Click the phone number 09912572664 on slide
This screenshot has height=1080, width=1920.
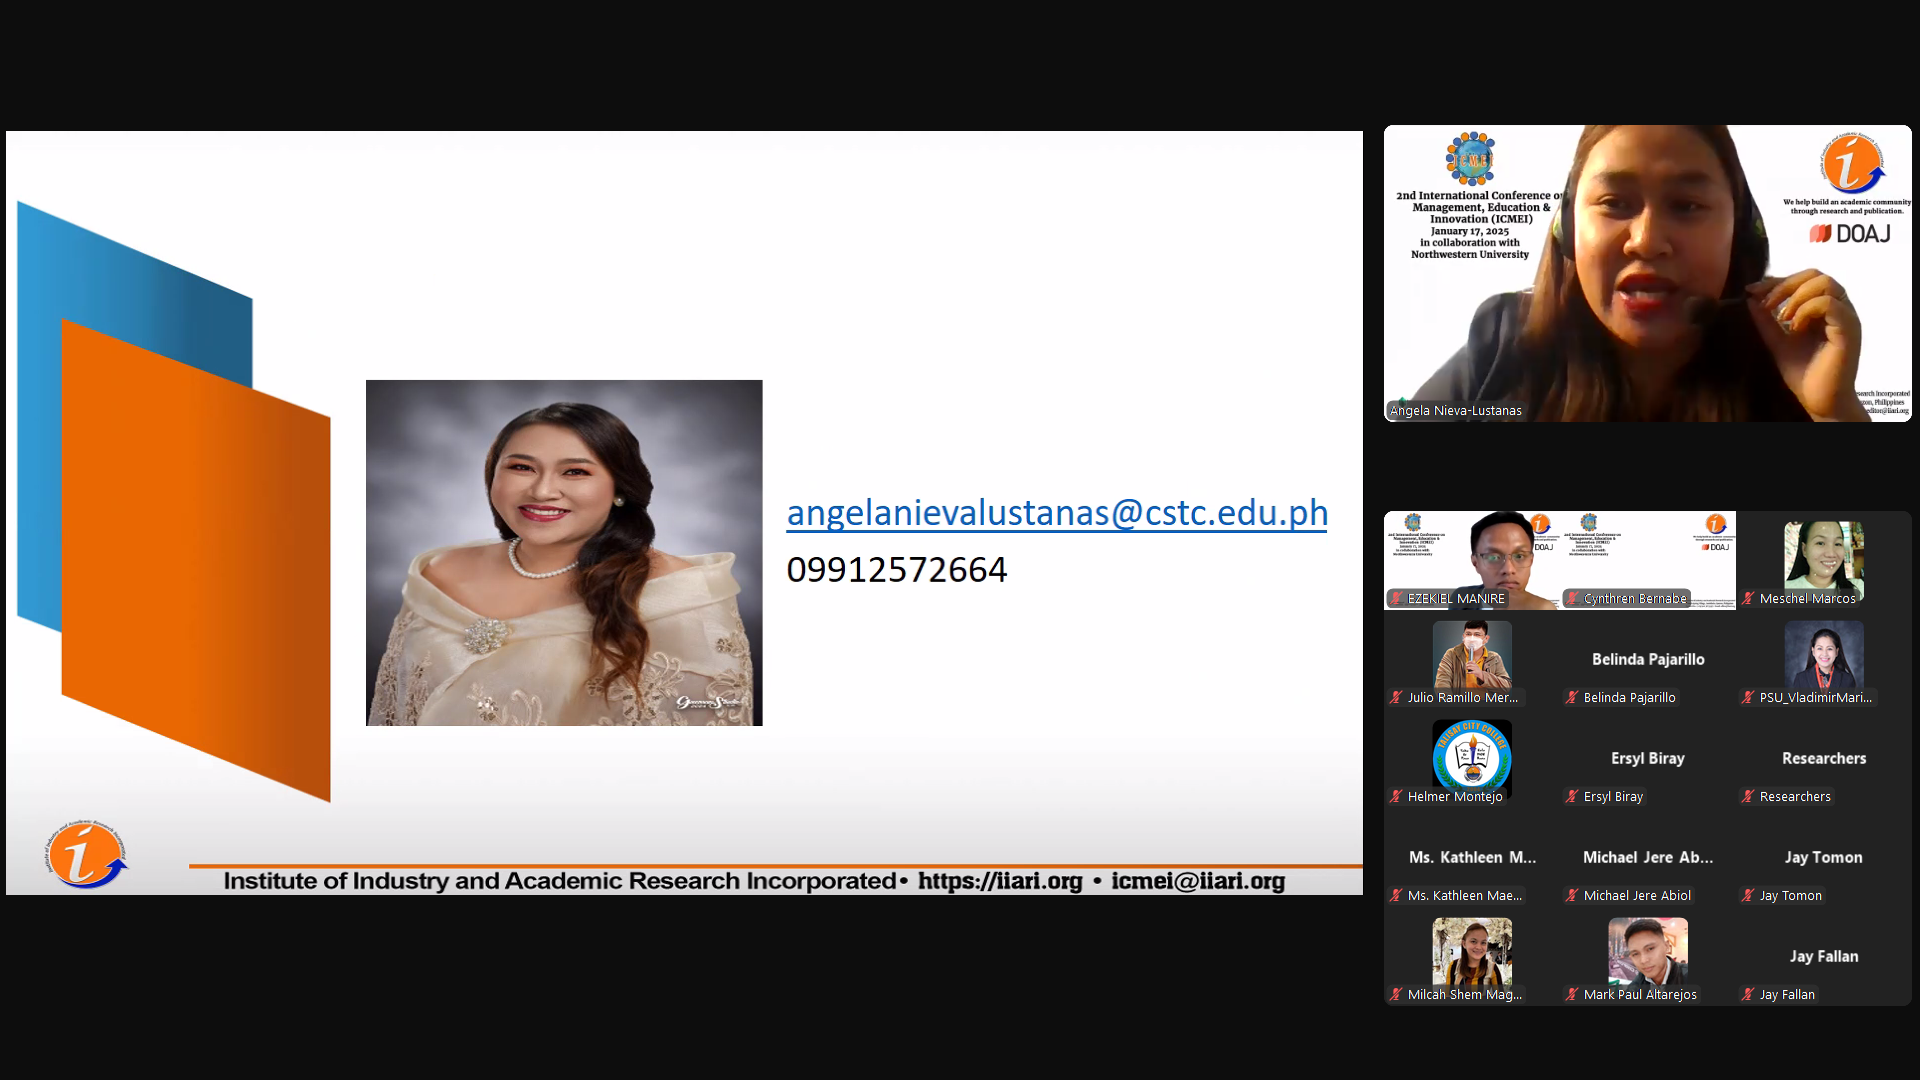point(896,570)
